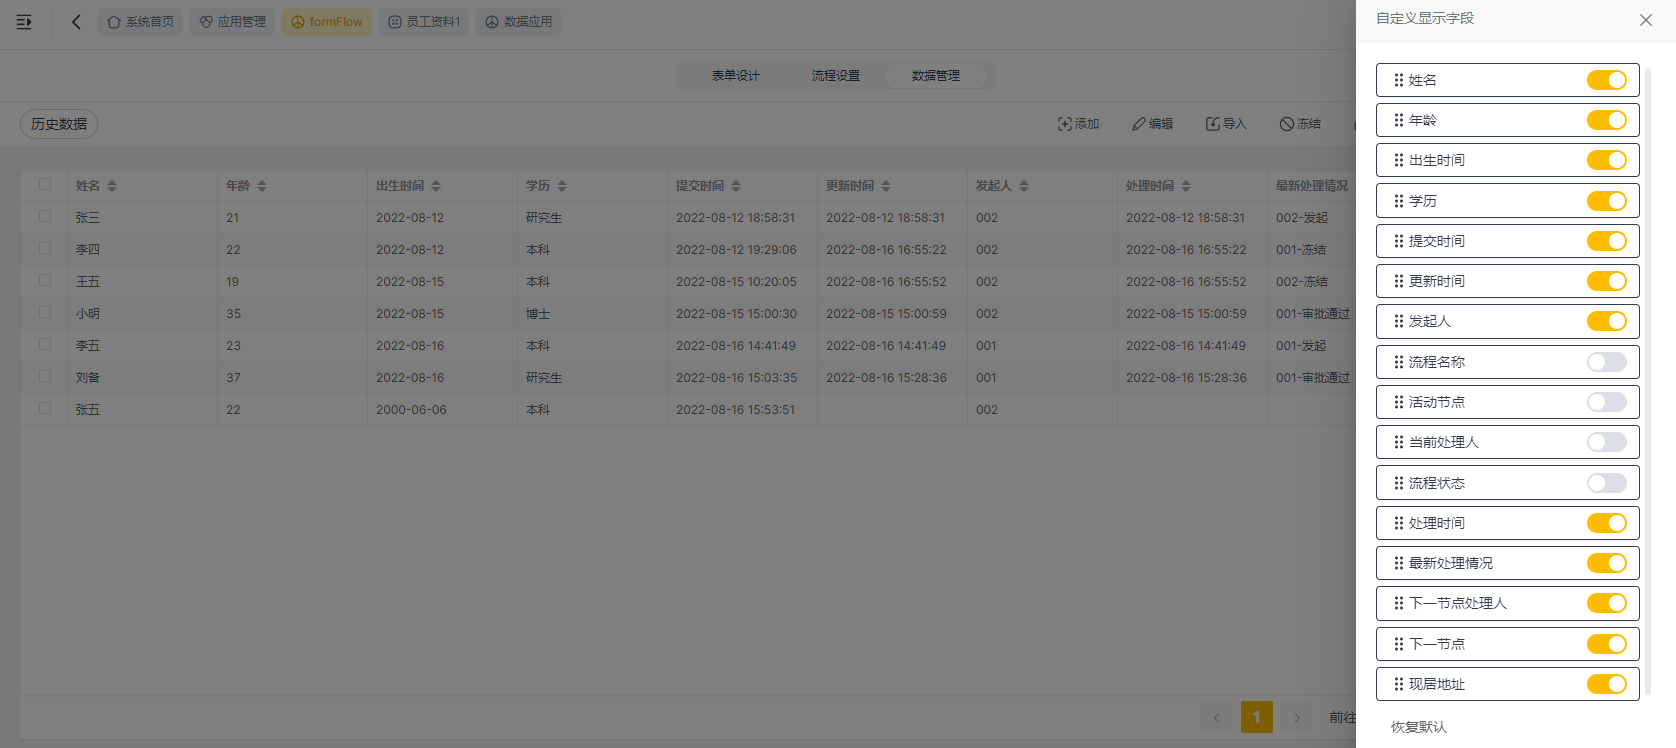Click the drag handle of 流程状态 field
1676x748 pixels.
1399,483
